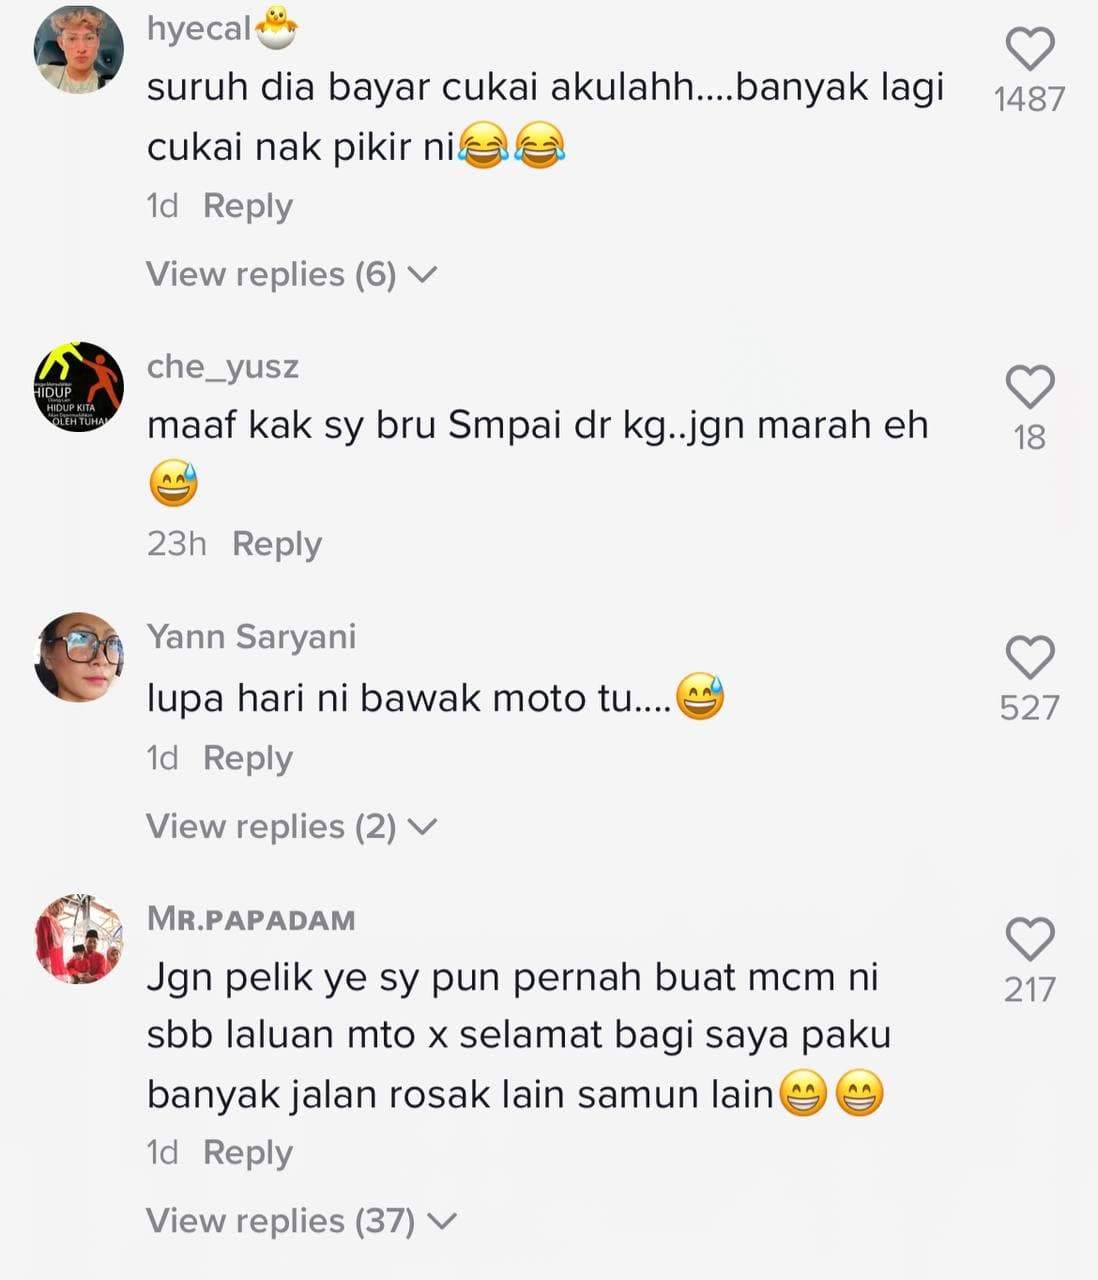Open the che_yusz username link
This screenshot has height=1280, width=1098.
point(223,367)
